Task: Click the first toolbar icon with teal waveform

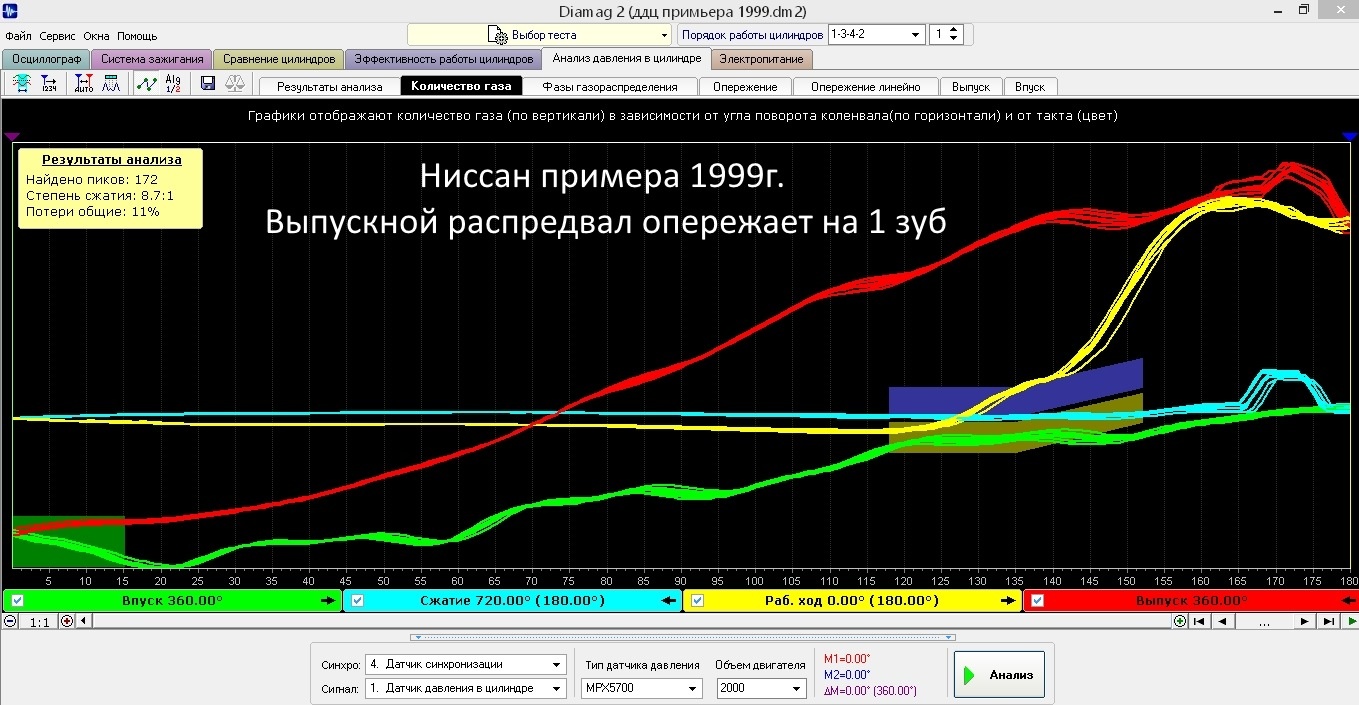Action: [x=22, y=84]
